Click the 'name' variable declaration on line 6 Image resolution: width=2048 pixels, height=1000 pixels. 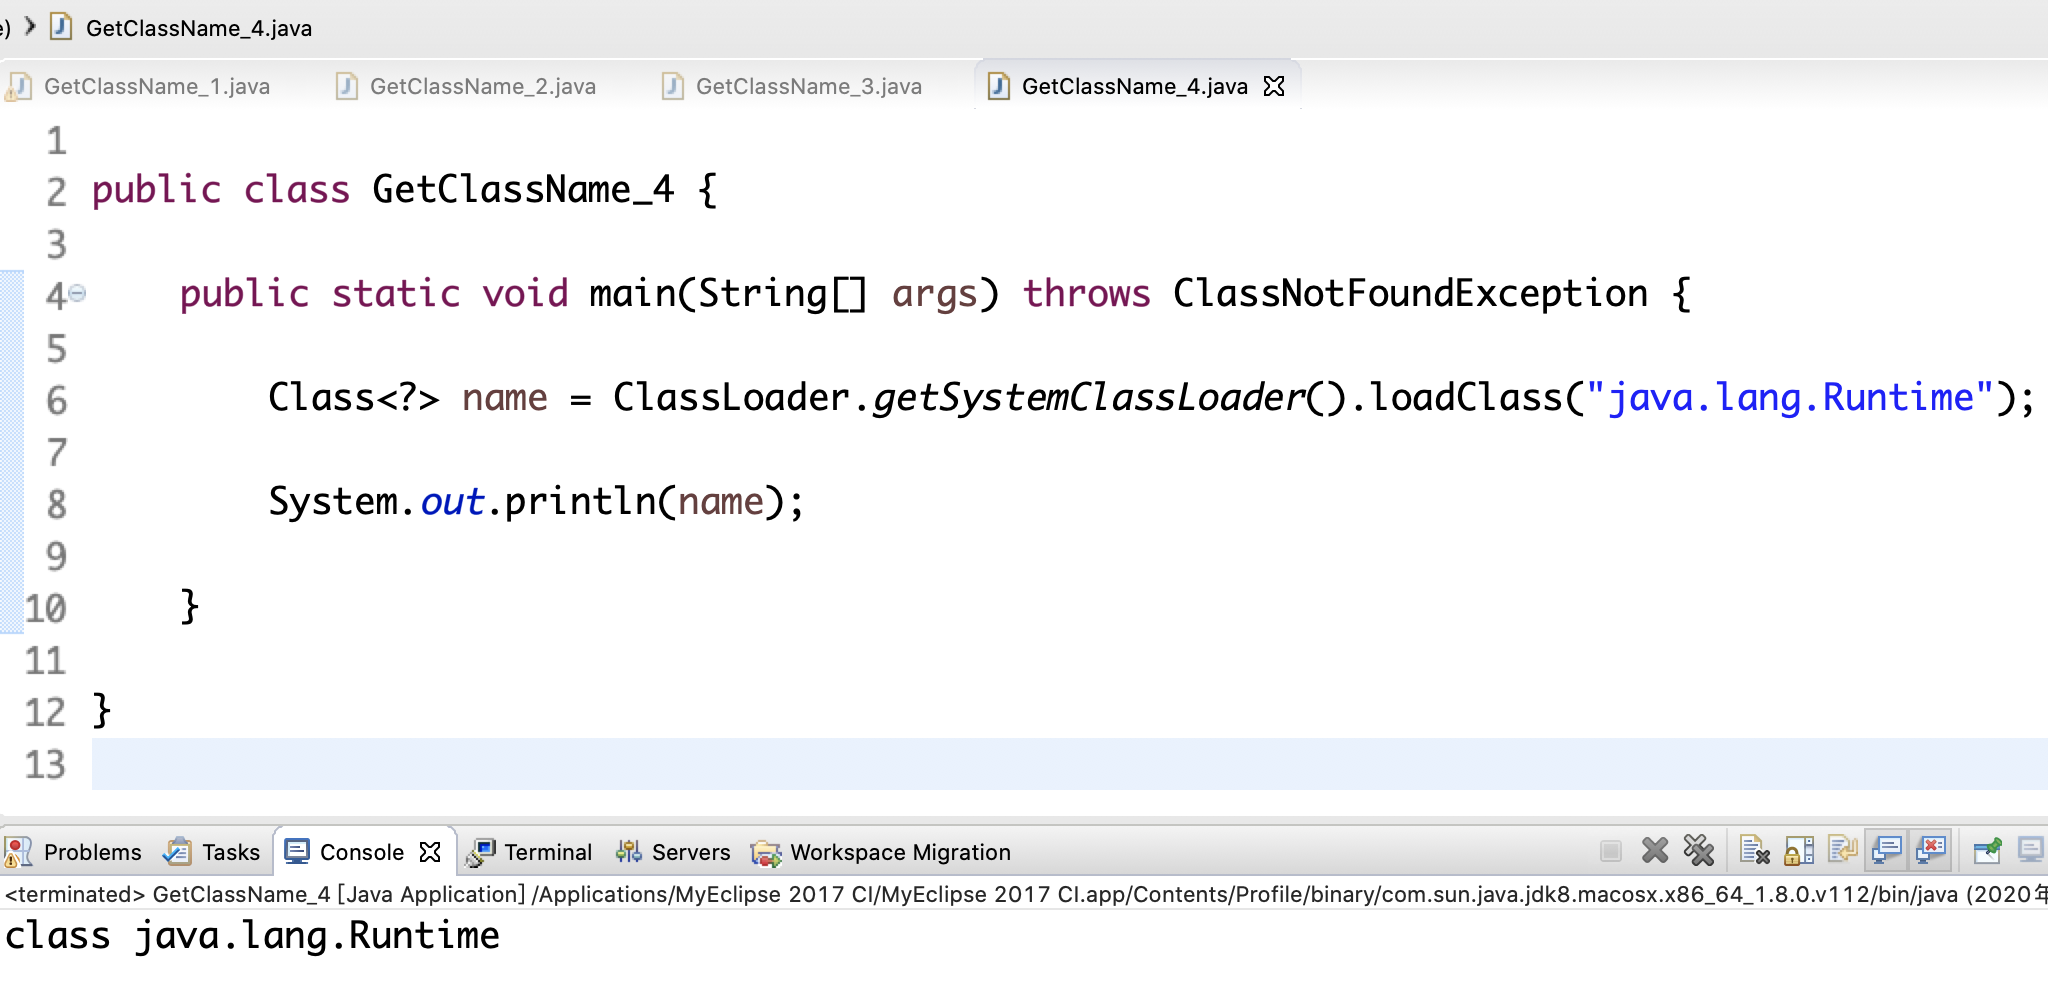click(504, 398)
